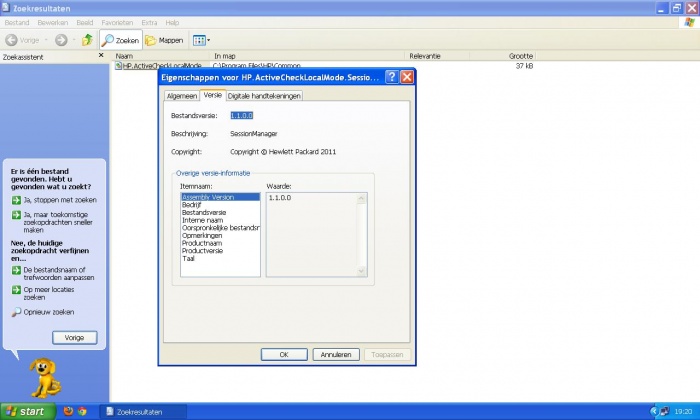The image size is (700, 420).
Task: Open the views dropdown in toolbar
Action: point(201,40)
